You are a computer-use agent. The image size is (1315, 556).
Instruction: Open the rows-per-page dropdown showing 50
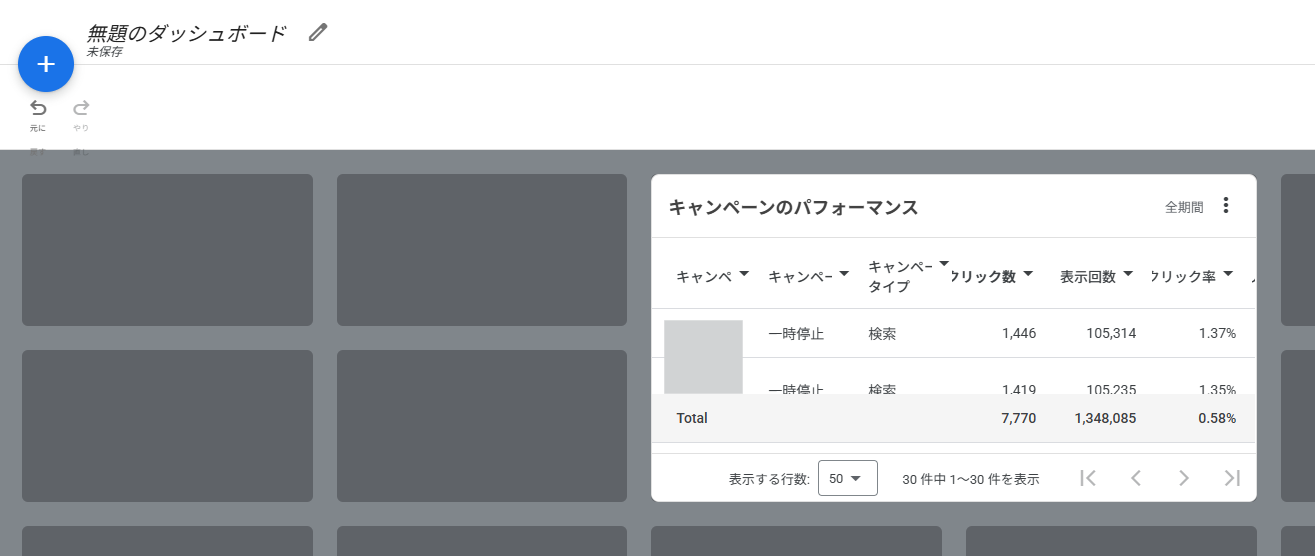(x=847, y=478)
